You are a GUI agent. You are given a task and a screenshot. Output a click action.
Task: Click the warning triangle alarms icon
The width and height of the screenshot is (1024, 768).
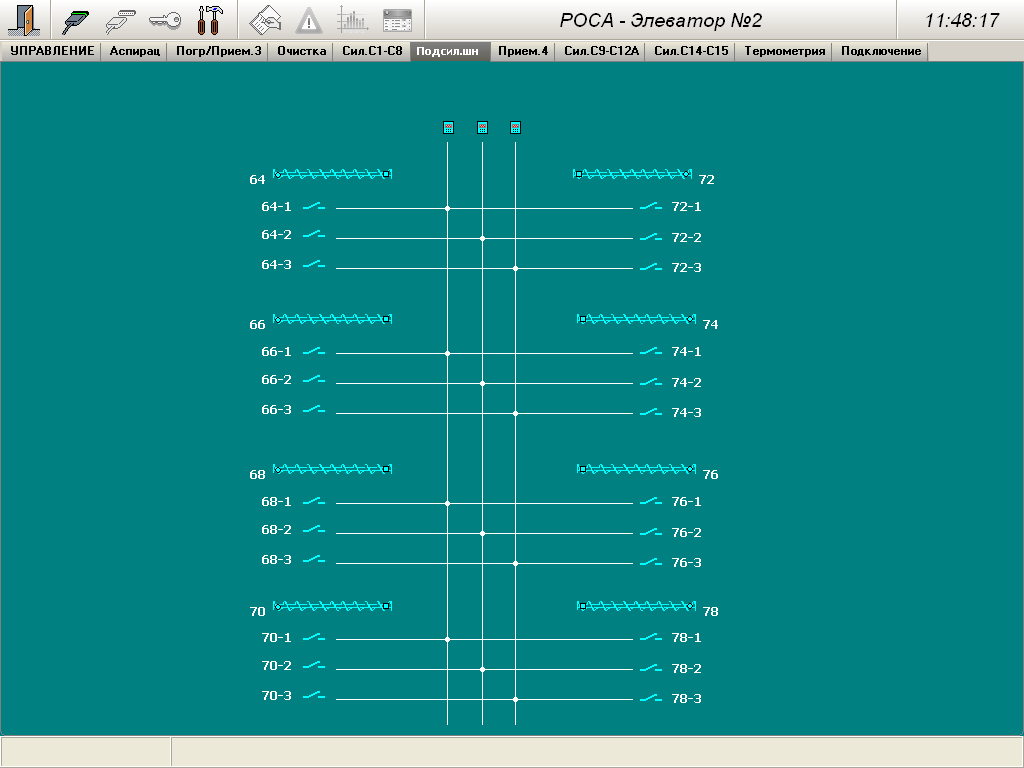[310, 20]
